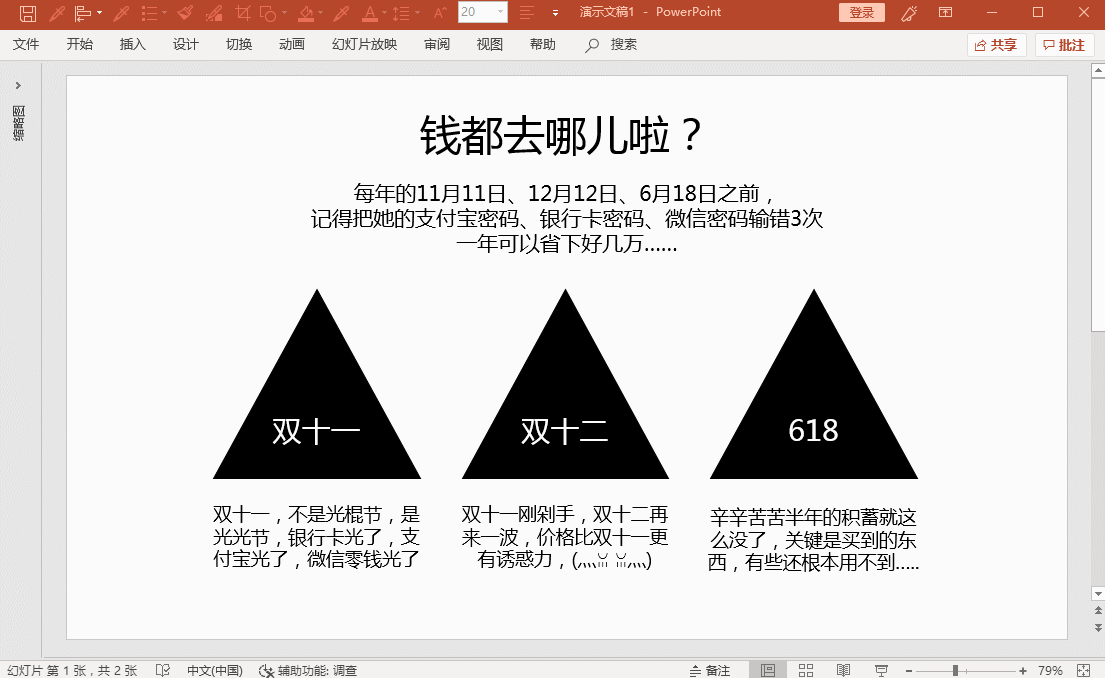Image resolution: width=1105 pixels, height=678 pixels.
Task: Open the font color dropdown arrow
Action: click(384, 13)
